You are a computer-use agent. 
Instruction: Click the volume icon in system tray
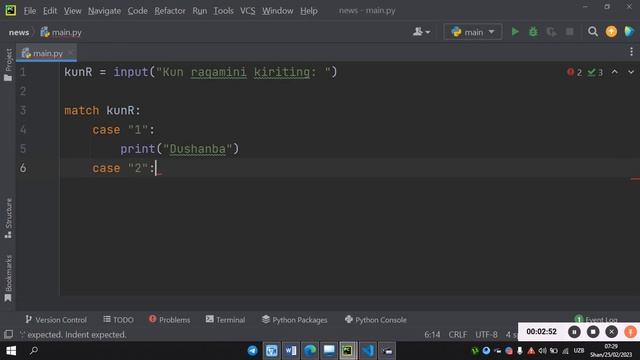point(542,351)
